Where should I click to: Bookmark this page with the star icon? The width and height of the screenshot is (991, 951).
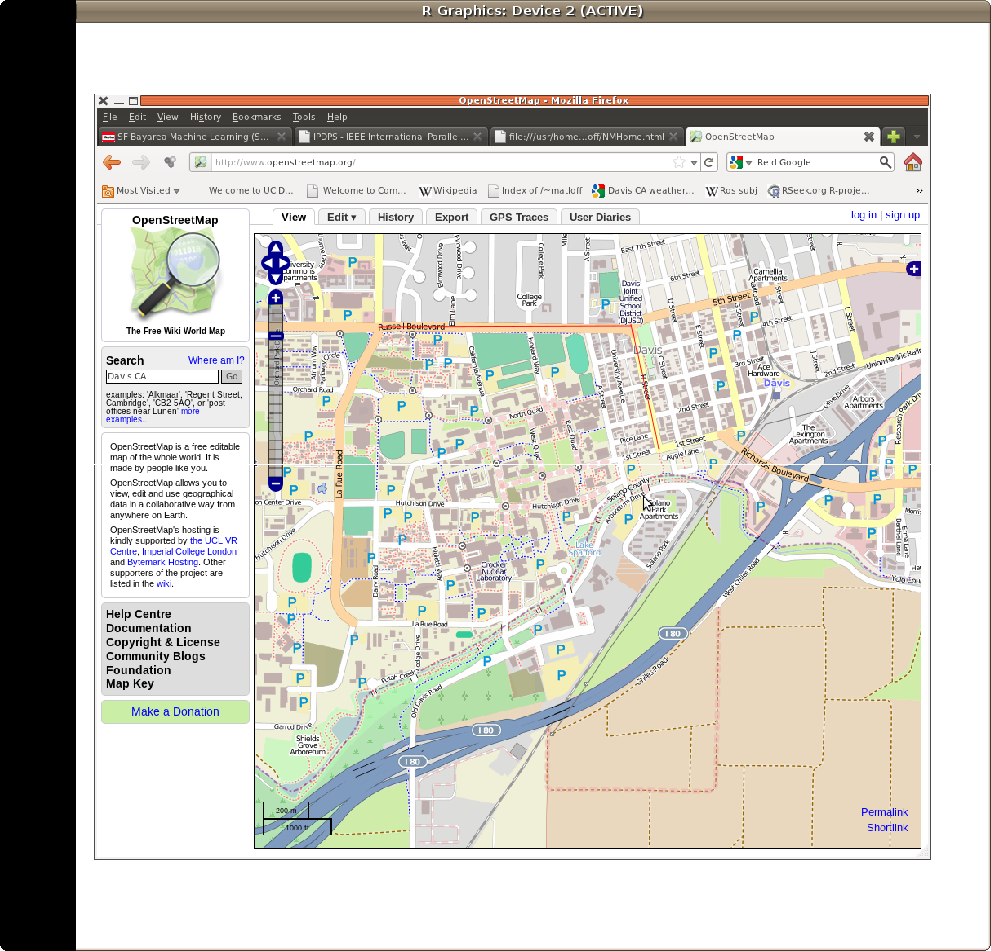[x=679, y=162]
